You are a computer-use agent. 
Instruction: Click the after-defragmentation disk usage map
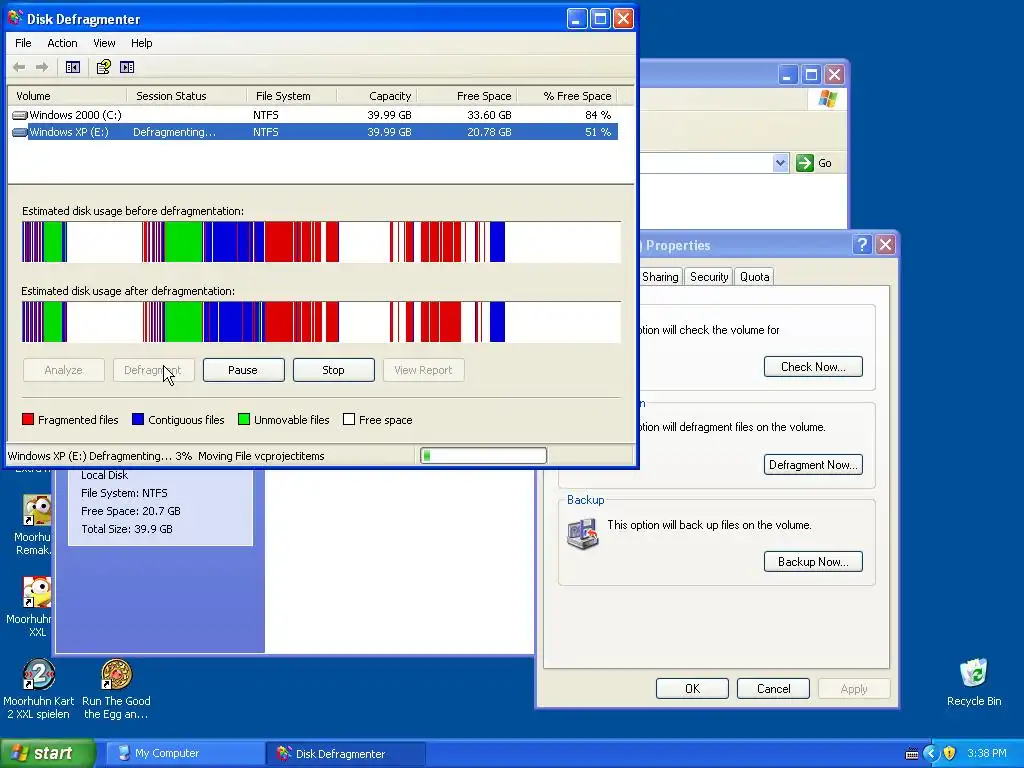tap(321, 322)
